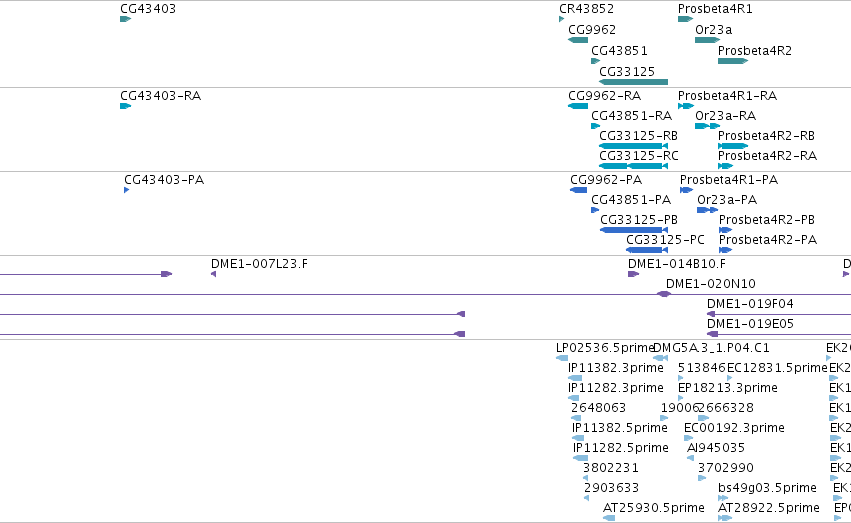Click the Prosbeta4R2-RA transcript label
851x523 pixels.
pos(767,156)
